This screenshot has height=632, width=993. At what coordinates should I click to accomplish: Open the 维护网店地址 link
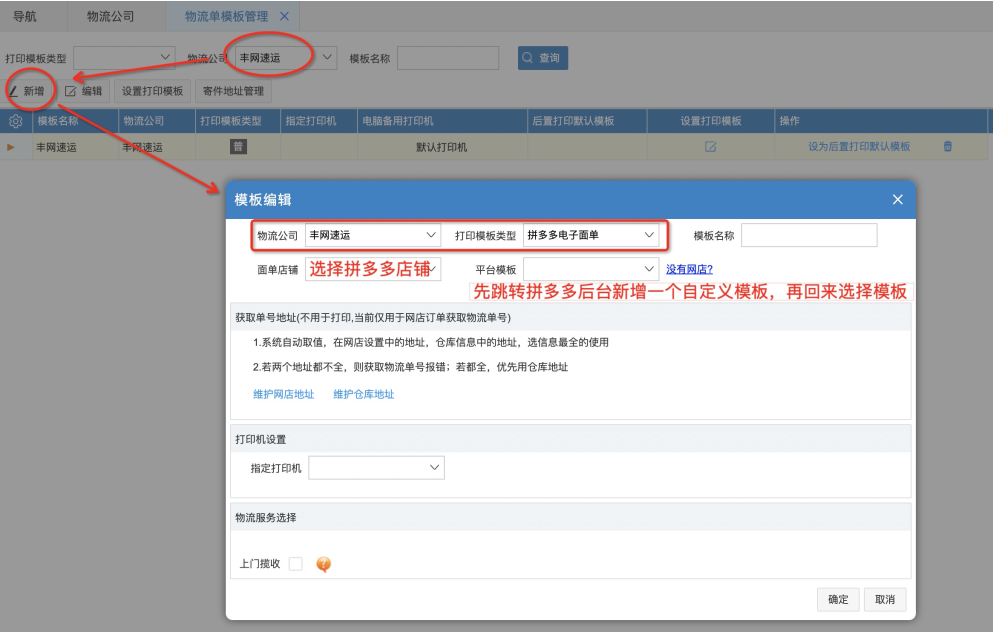click(284, 394)
